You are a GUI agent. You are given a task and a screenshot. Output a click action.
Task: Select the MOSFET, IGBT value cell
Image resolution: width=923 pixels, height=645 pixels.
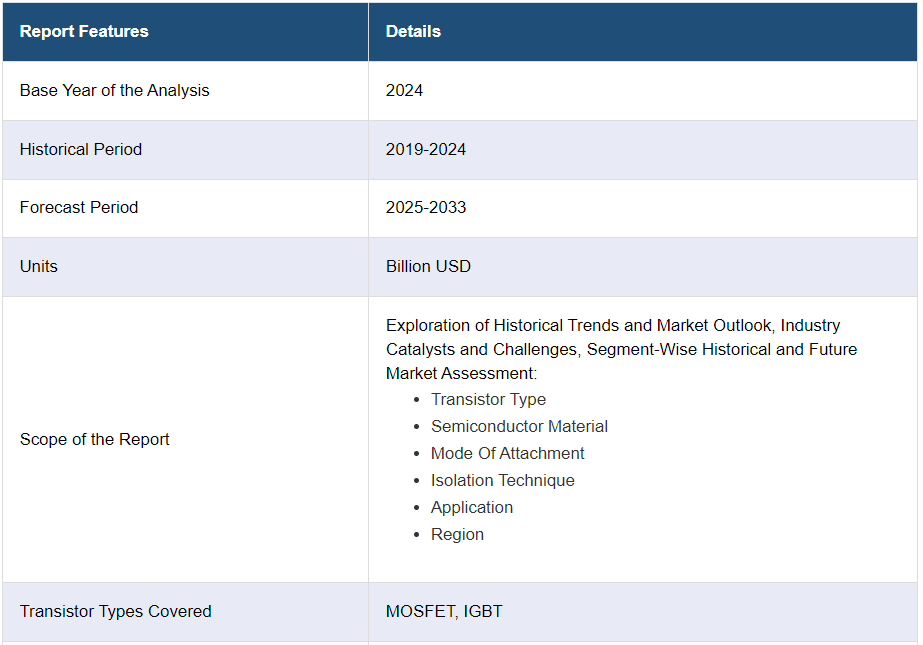click(444, 612)
